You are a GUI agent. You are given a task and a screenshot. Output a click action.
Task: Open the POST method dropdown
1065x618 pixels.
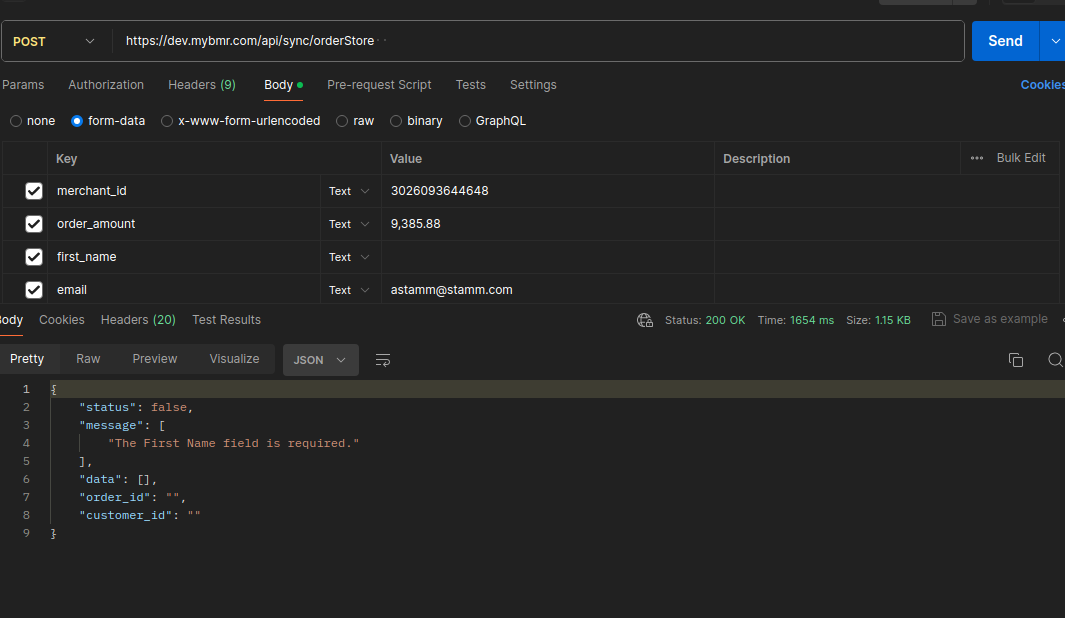pos(55,41)
